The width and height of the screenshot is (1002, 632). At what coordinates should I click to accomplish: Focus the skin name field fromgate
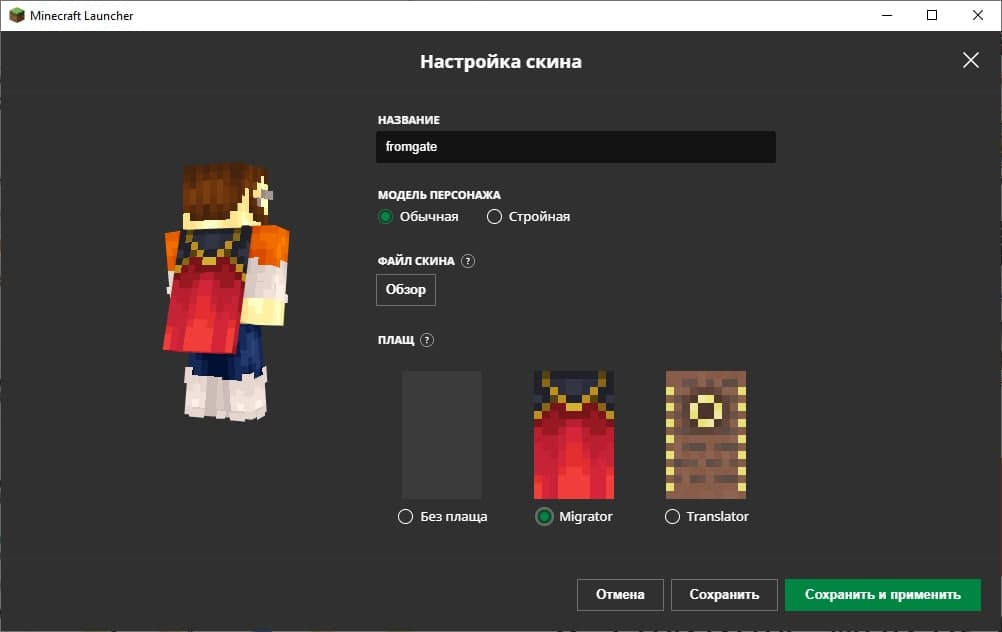click(576, 147)
